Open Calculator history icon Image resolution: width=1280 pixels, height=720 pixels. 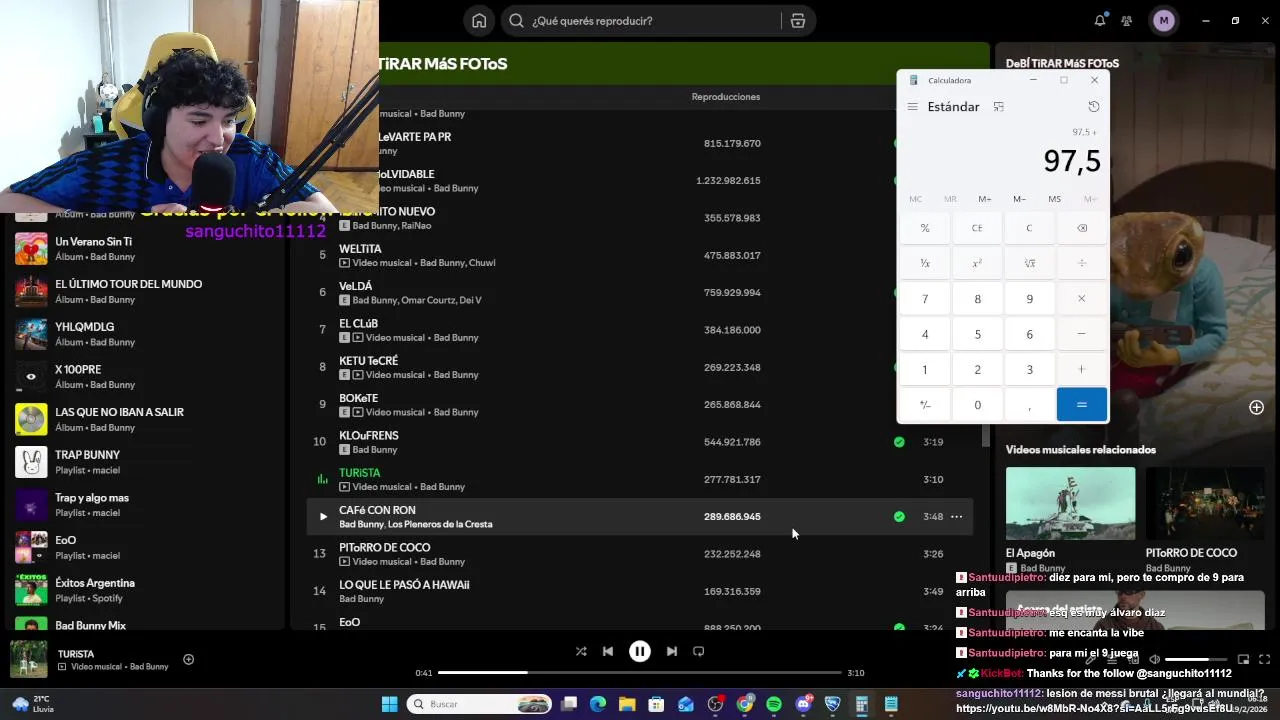tap(1093, 107)
